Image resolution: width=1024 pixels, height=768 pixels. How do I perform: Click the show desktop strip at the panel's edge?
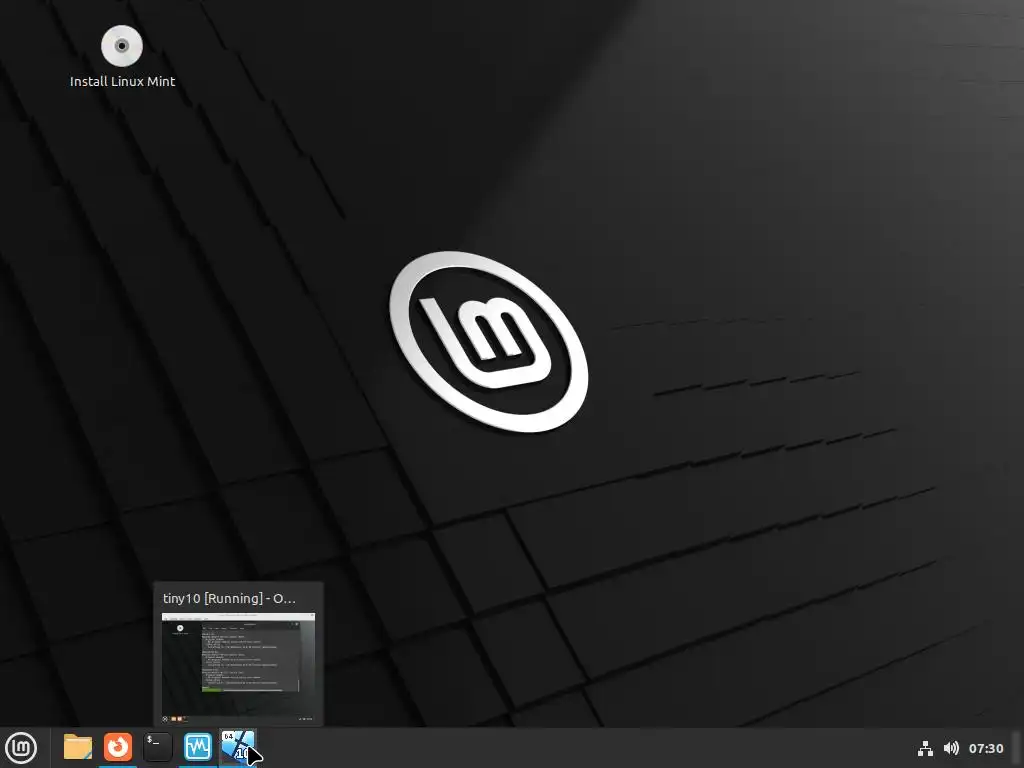[x=1017, y=748]
